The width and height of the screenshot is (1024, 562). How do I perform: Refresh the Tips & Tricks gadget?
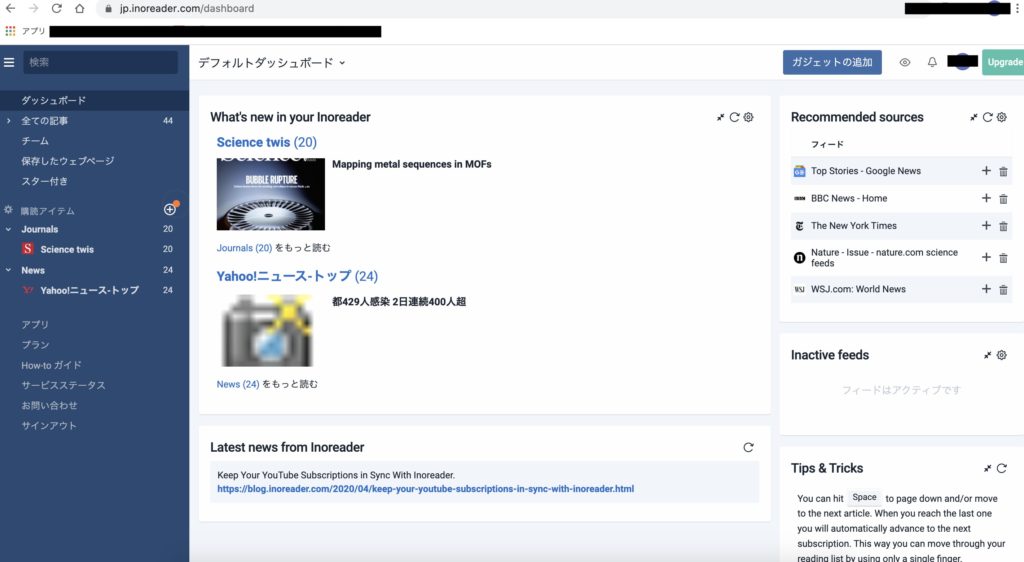click(1002, 468)
